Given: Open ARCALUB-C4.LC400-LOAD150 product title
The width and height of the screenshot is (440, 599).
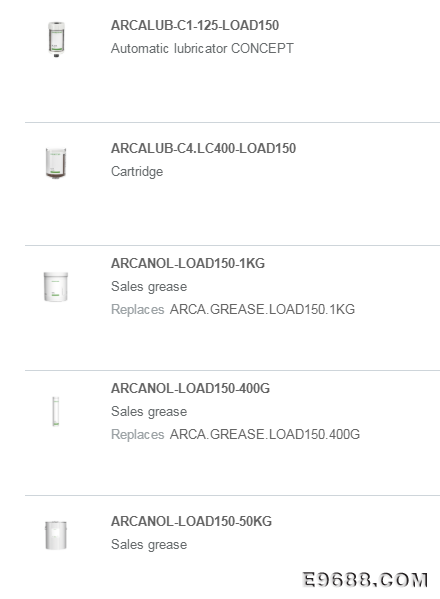Looking at the screenshot, I should click(x=203, y=148).
